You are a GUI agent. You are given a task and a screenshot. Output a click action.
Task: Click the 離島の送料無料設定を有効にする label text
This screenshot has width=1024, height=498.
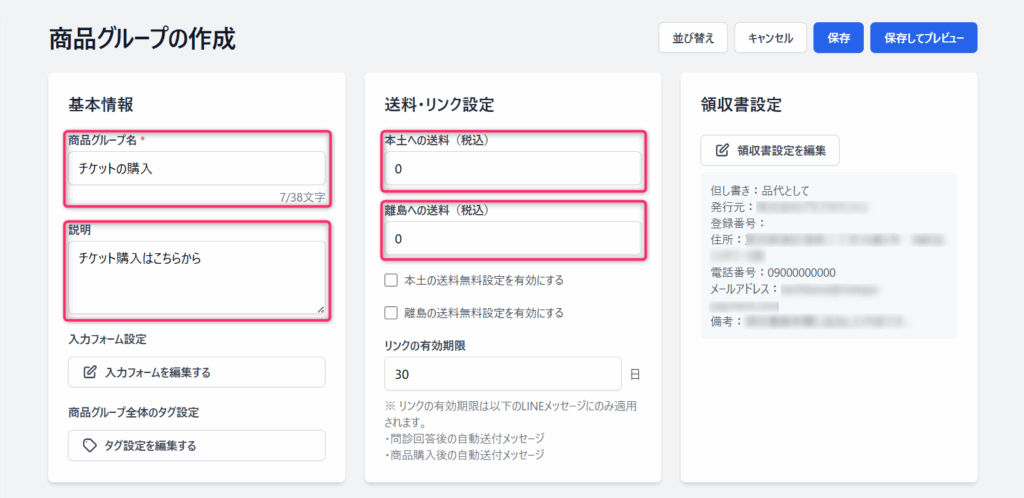(483, 312)
